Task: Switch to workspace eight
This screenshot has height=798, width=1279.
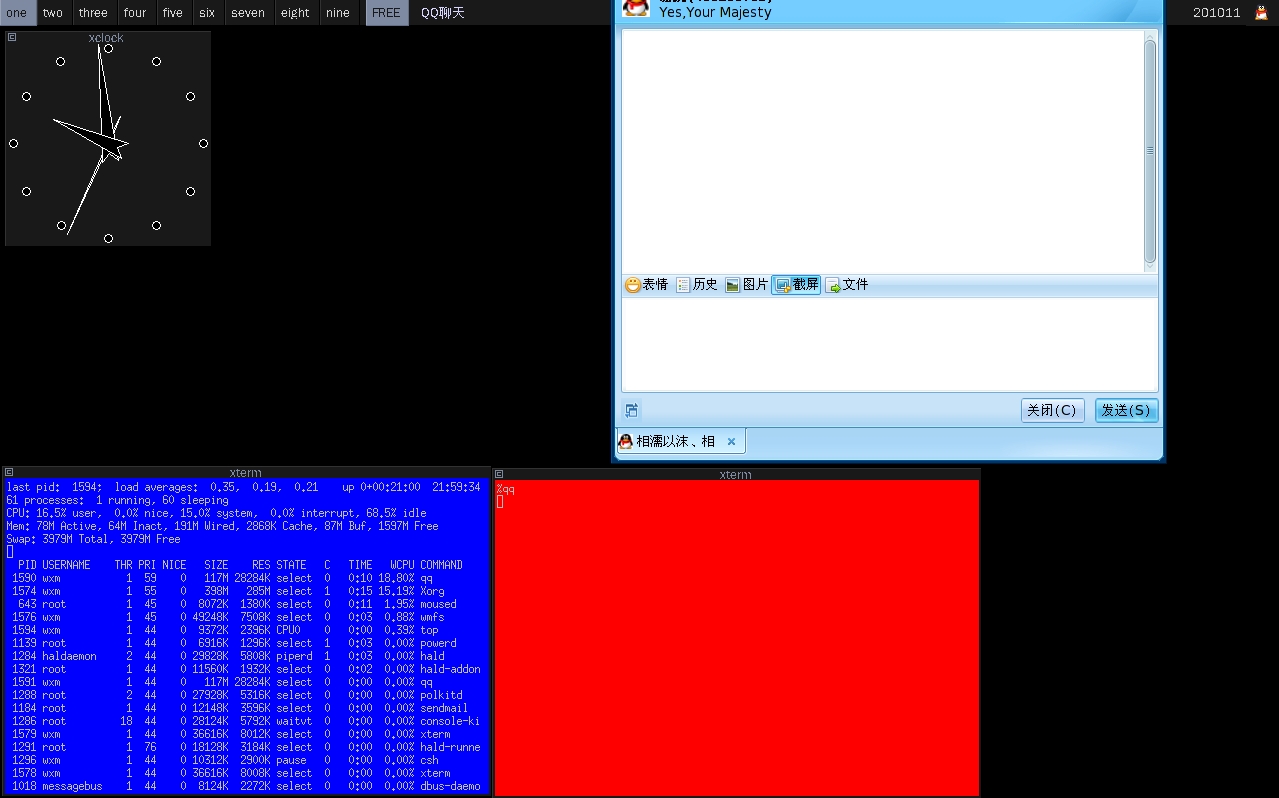Action: (x=295, y=13)
